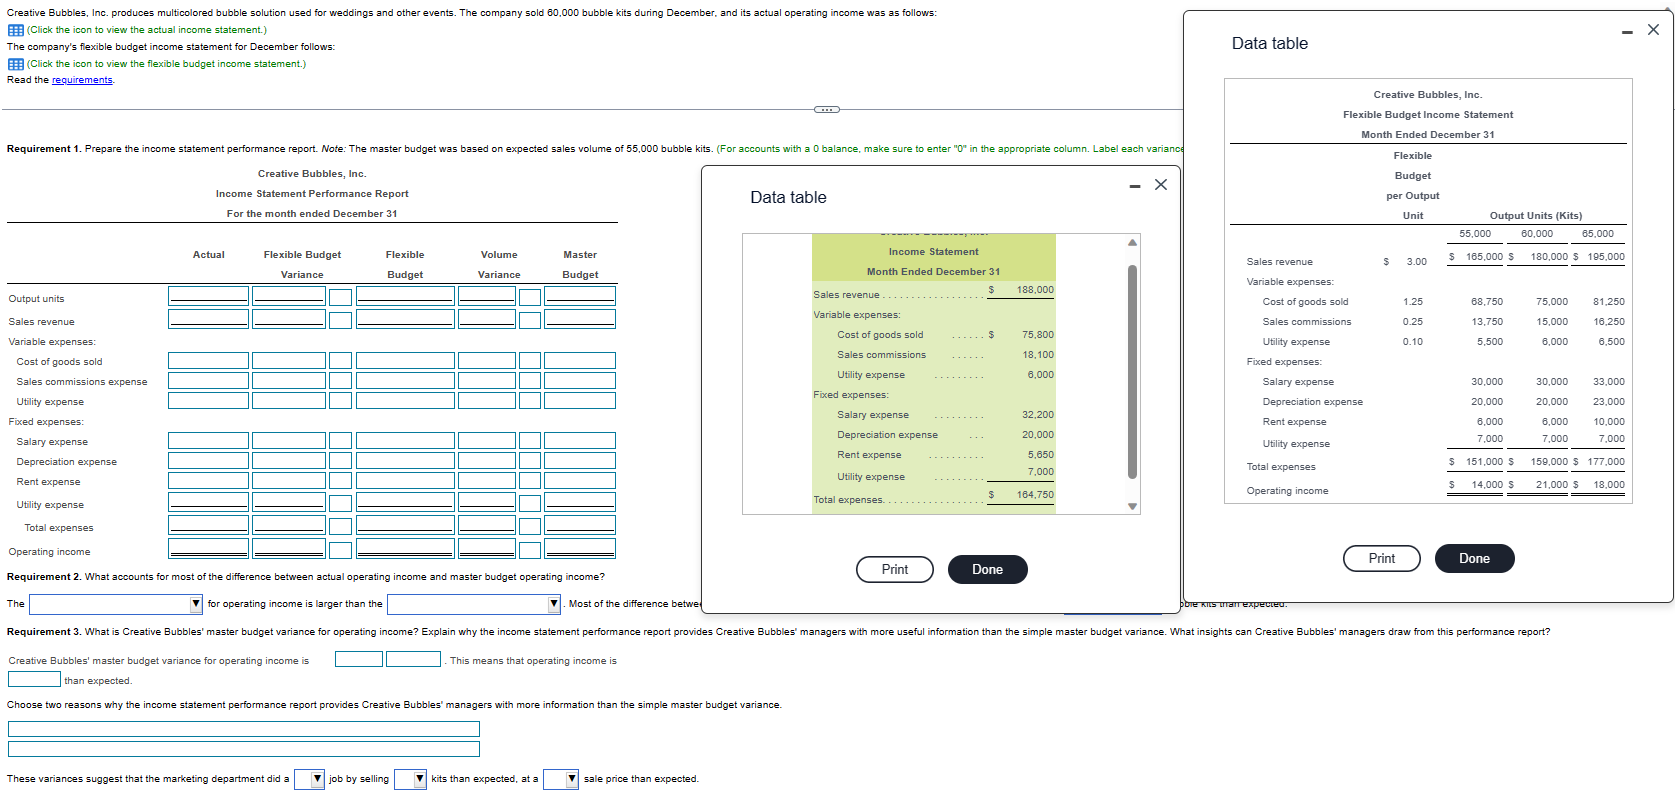Viewport: 1675px width, 806px height.
Task: Print the Flexible Budget Income Statement table
Action: click(1382, 559)
